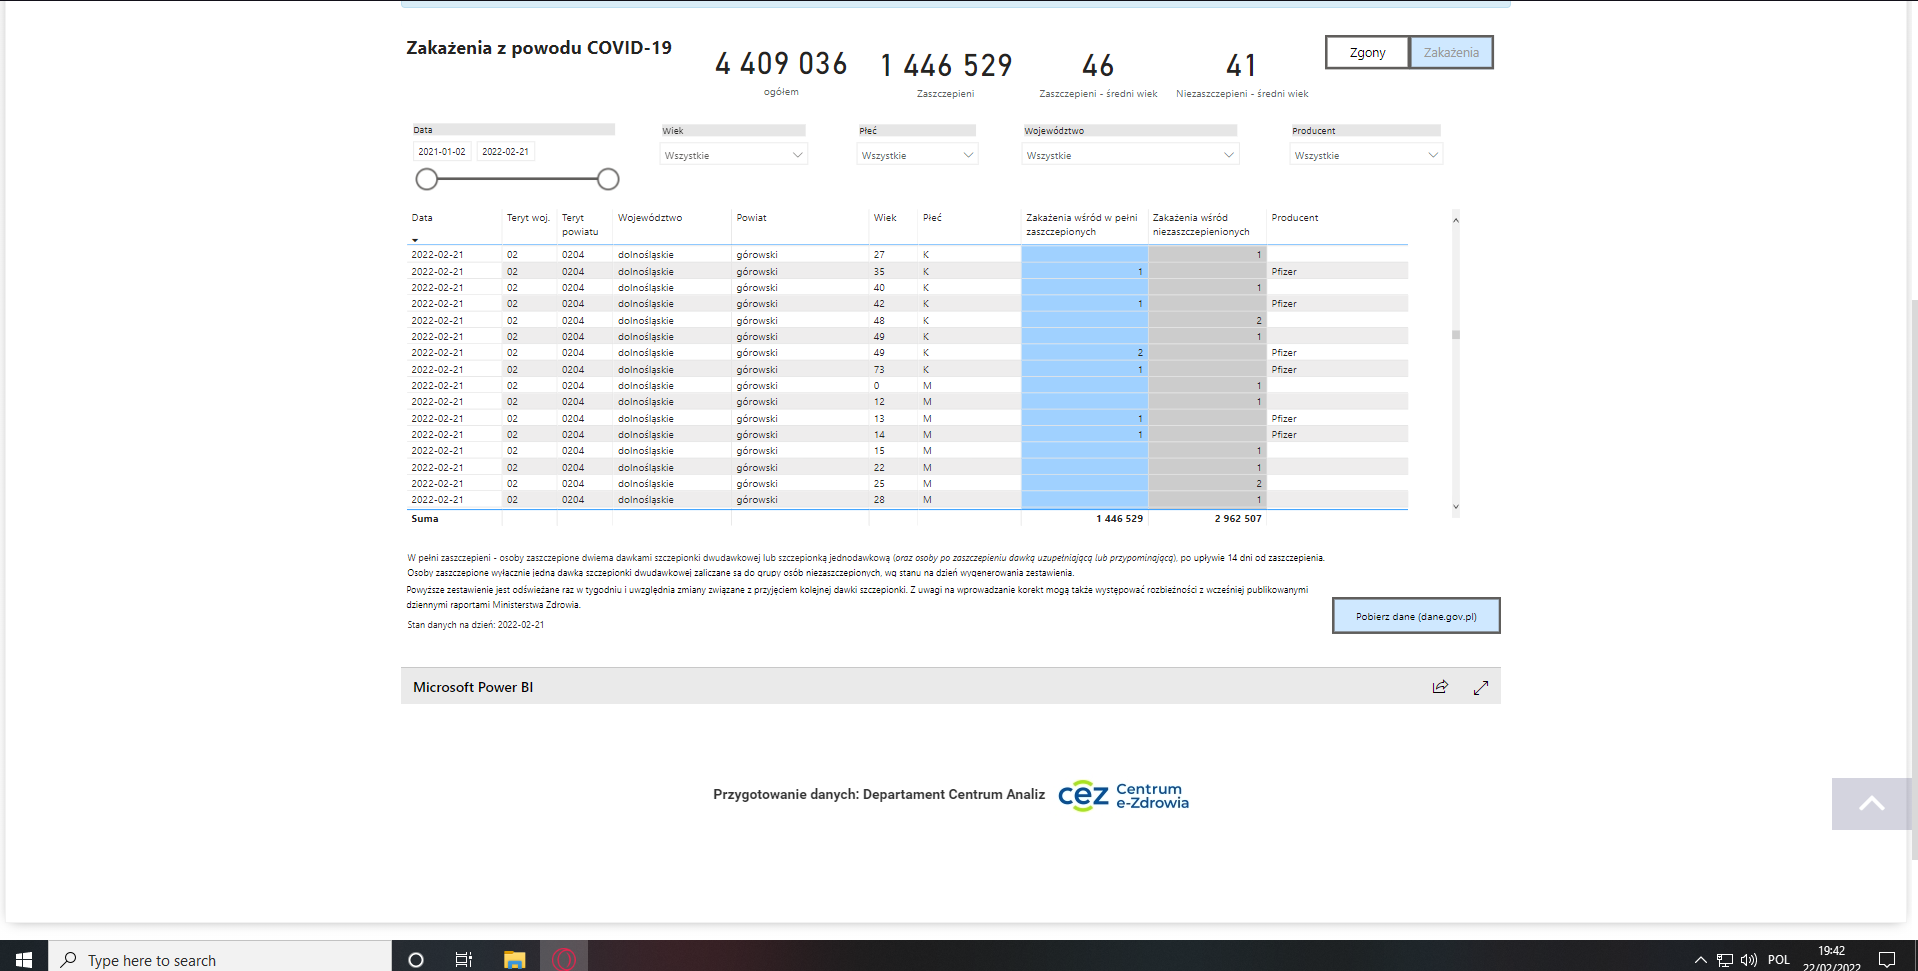Open the Windows Start menu

coord(24,959)
